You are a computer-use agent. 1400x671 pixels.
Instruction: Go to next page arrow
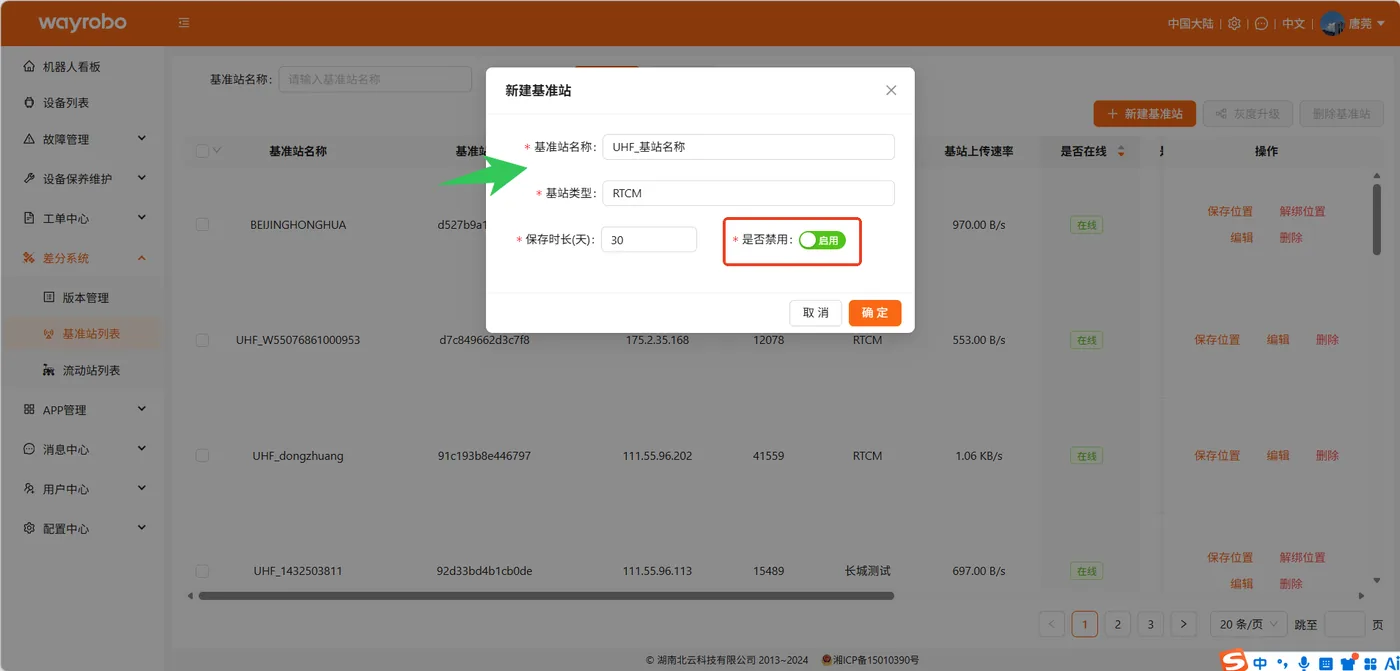click(x=1184, y=624)
